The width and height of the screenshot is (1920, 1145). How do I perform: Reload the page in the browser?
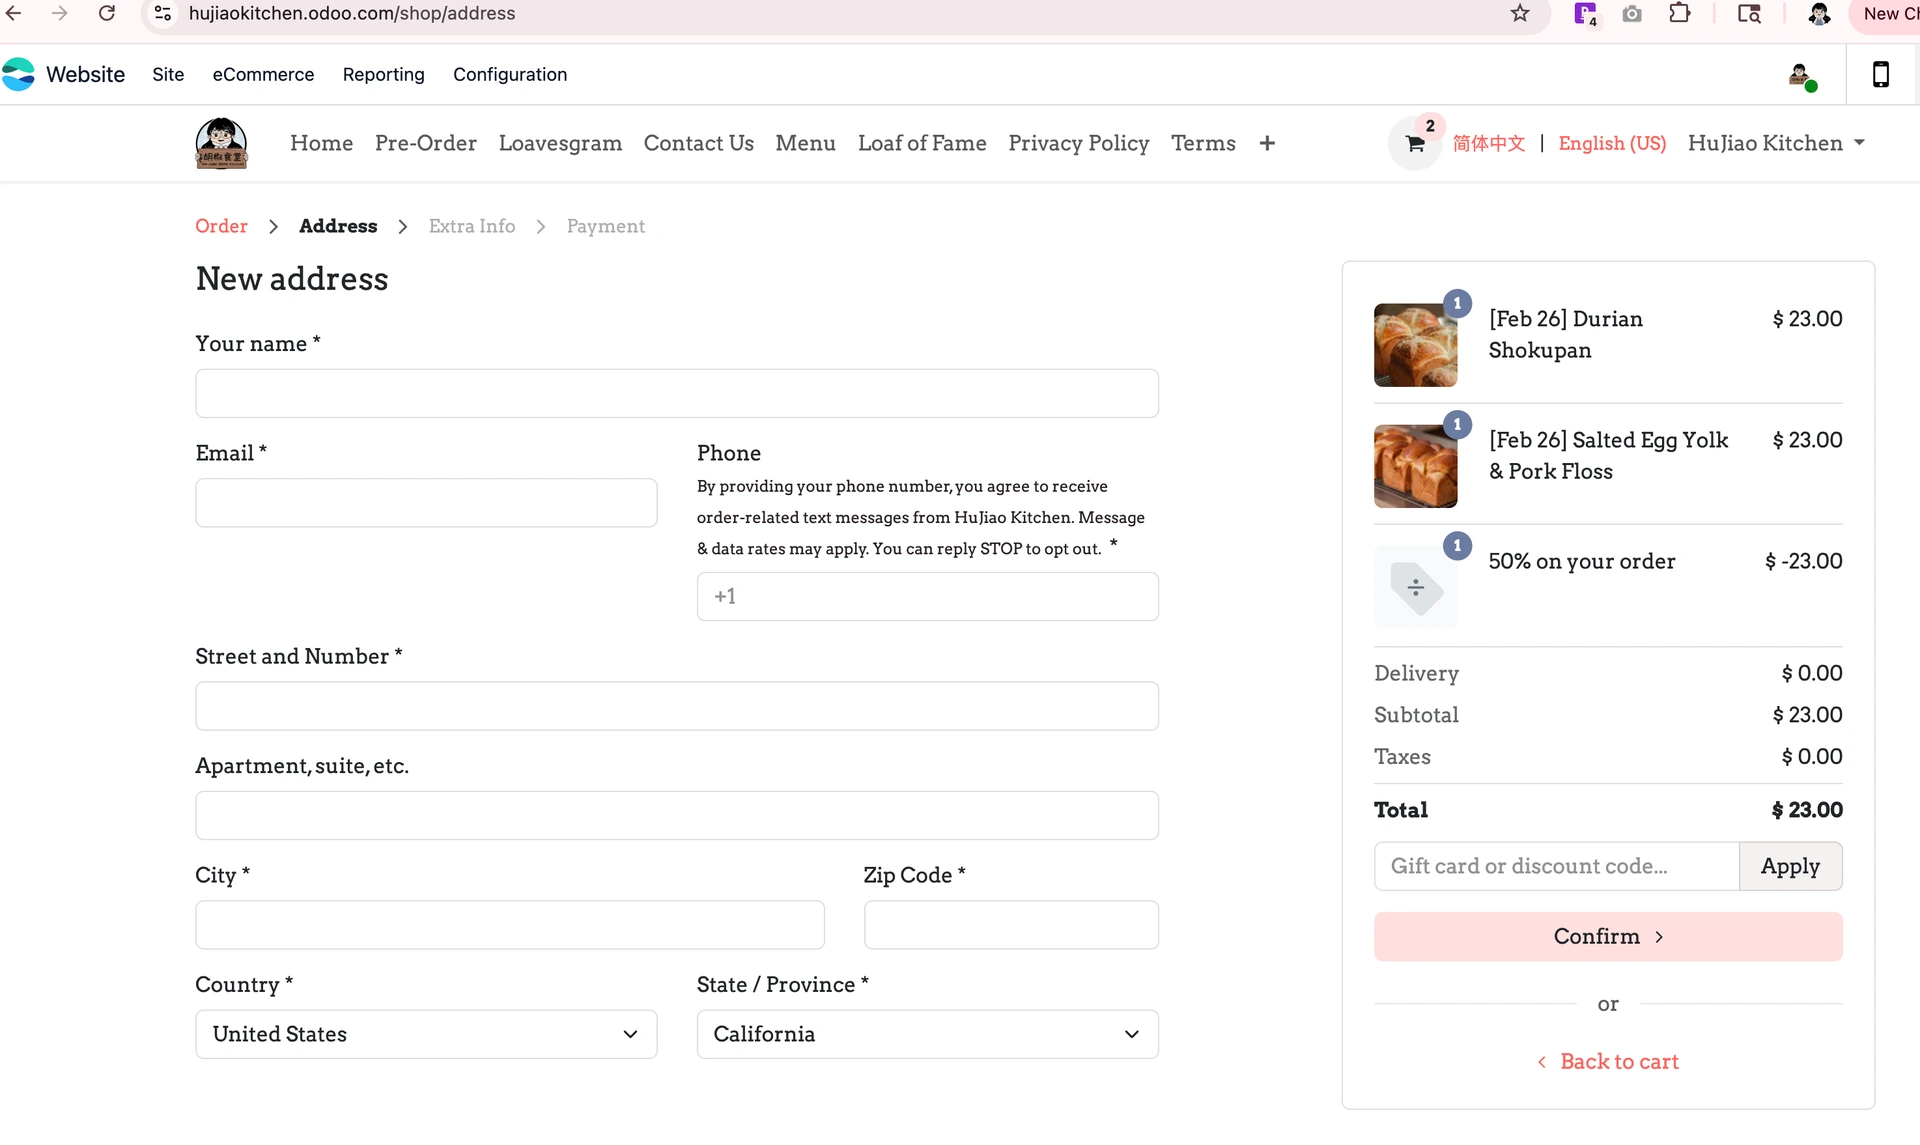(x=107, y=14)
